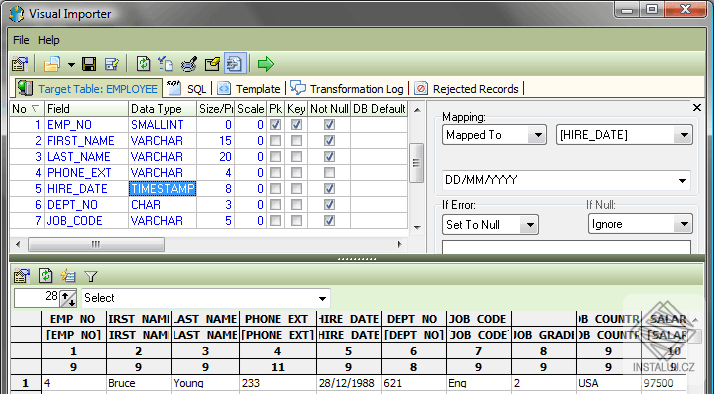This screenshot has height=394, width=714.
Task: Toggle Not Null checkbox for LAST_NAME
Action: (x=329, y=157)
